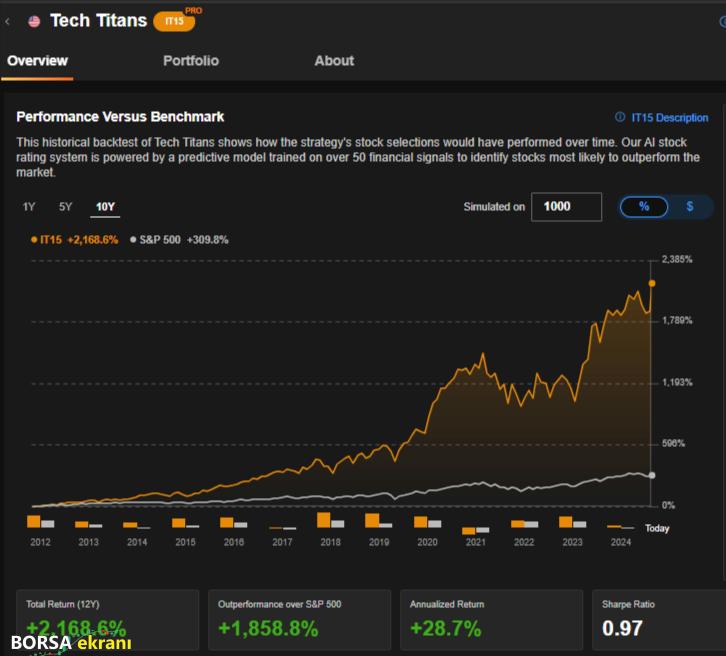Open the About tab

334,61
